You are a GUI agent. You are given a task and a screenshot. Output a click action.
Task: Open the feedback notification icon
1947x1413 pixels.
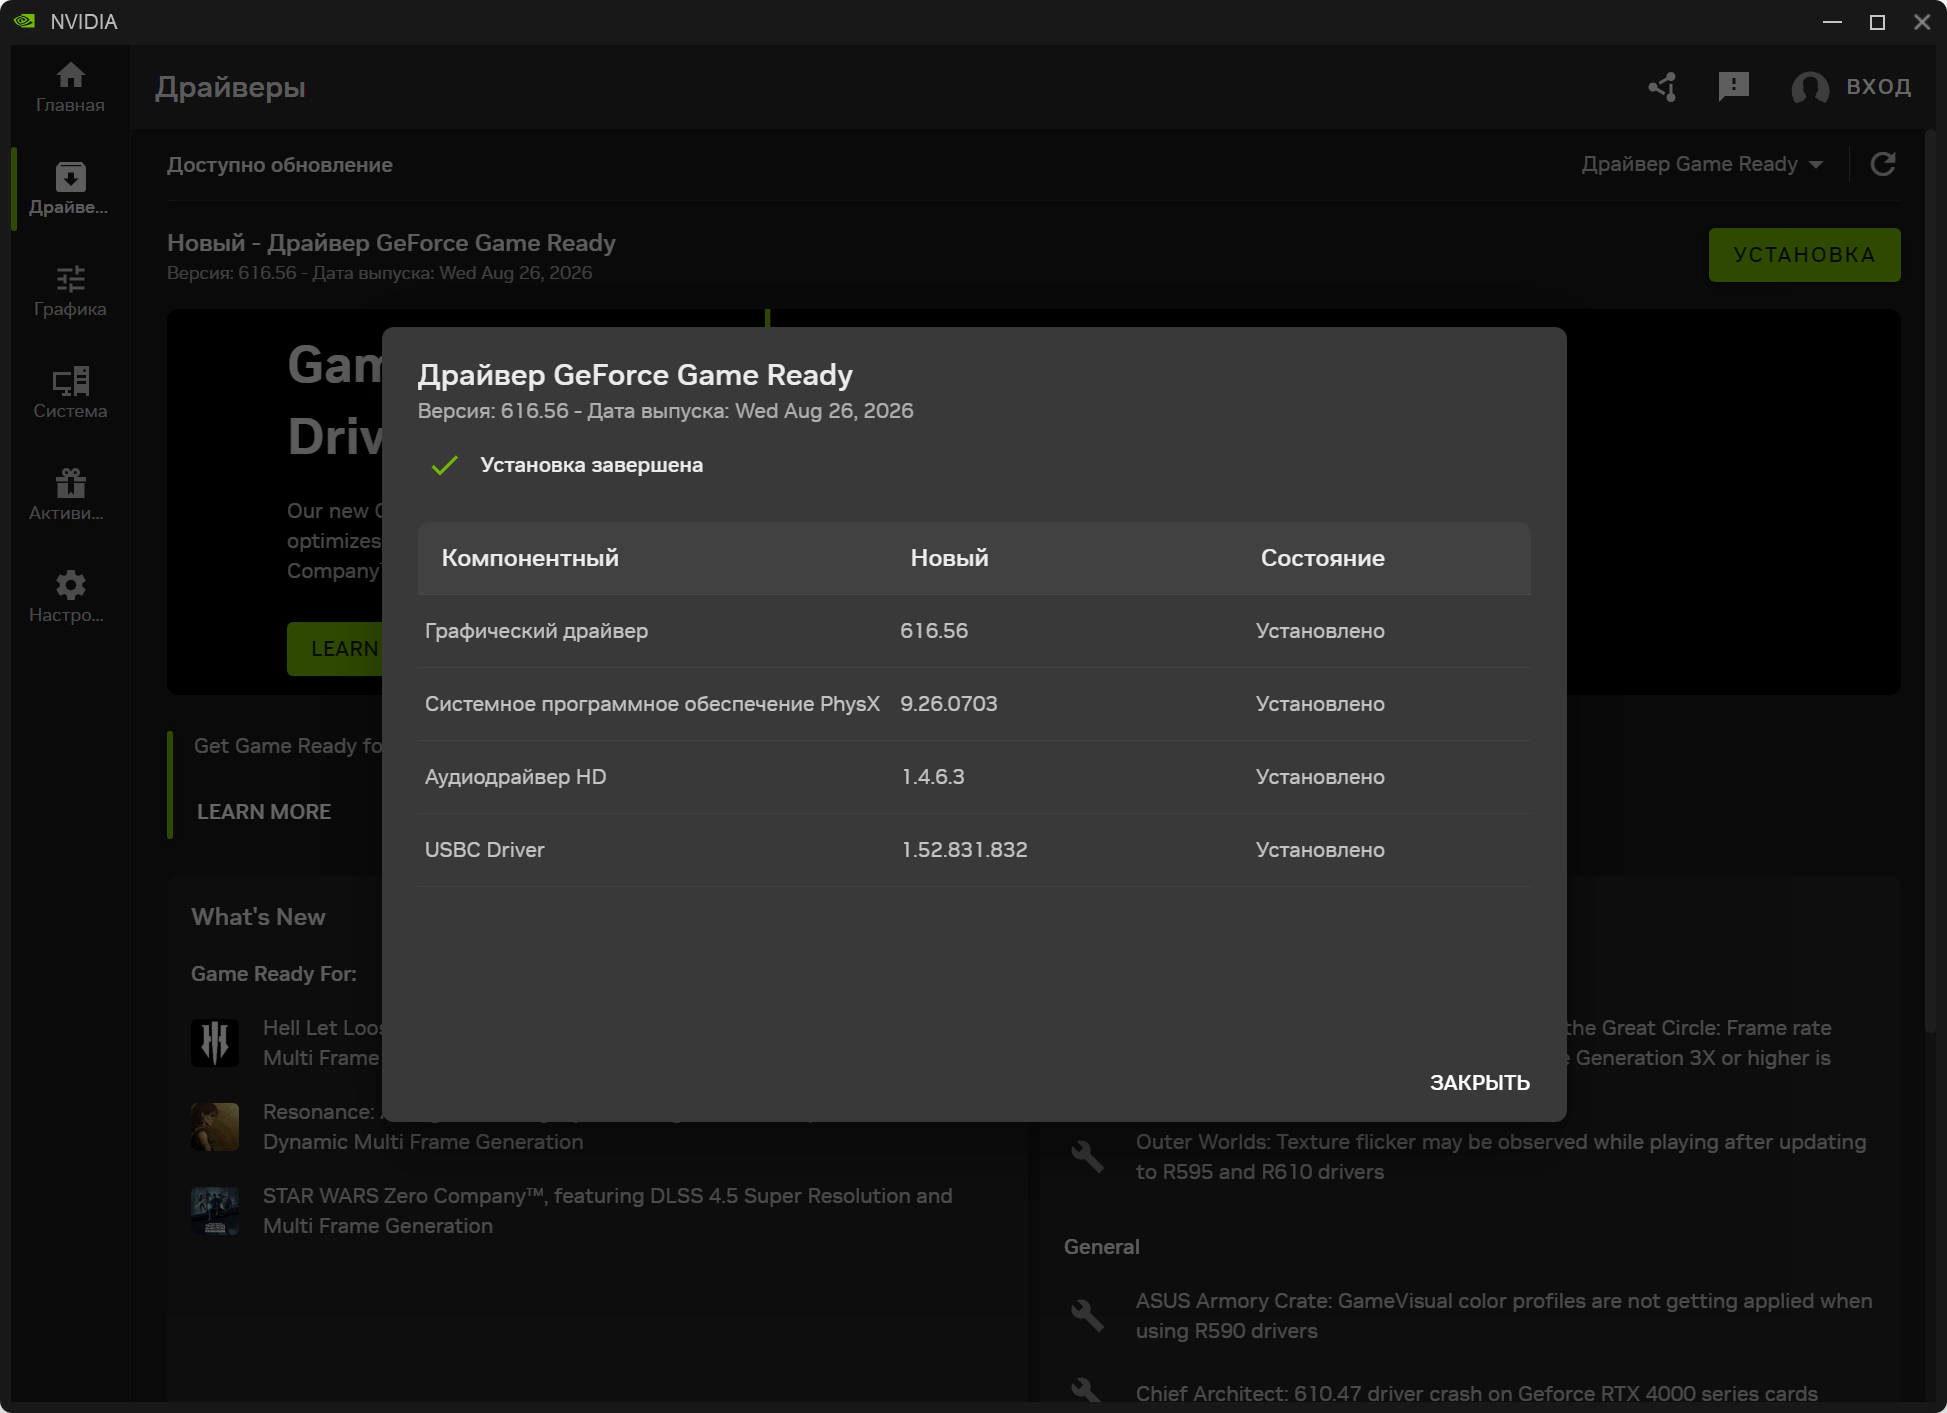click(1733, 87)
